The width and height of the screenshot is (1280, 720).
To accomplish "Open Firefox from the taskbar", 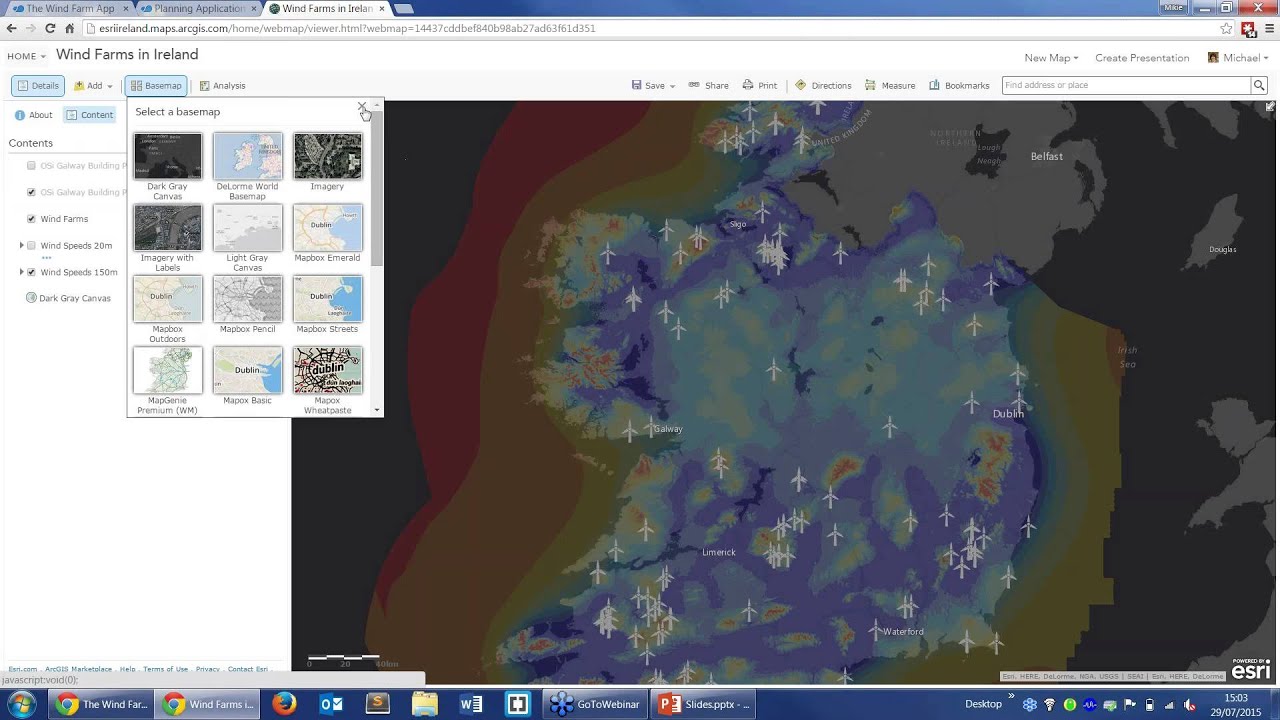I will (284, 704).
